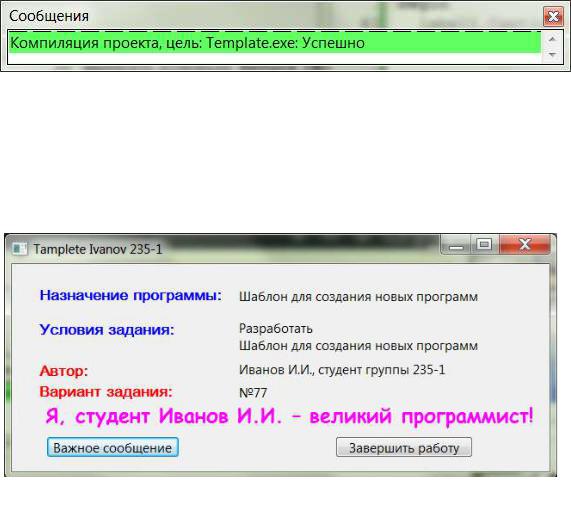
Task: Click the 'Сообщения' panel title
Action: point(49,16)
